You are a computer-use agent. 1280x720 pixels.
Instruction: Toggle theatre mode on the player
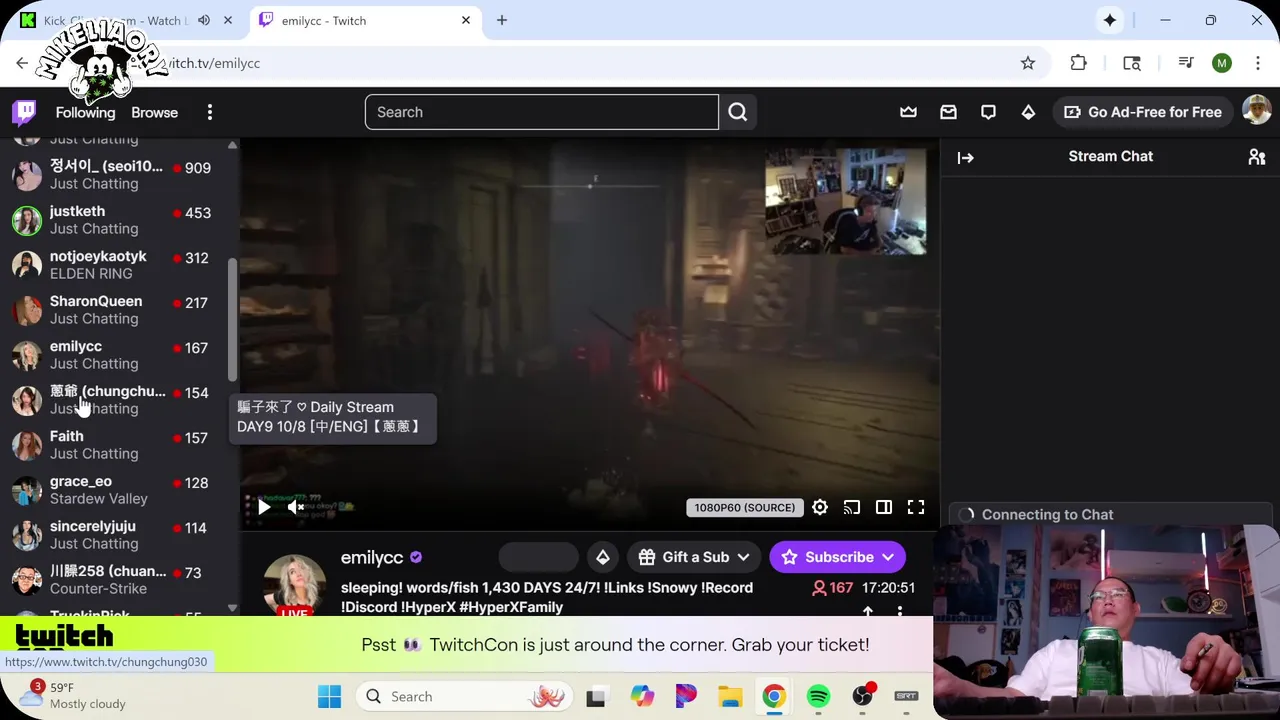coord(884,507)
